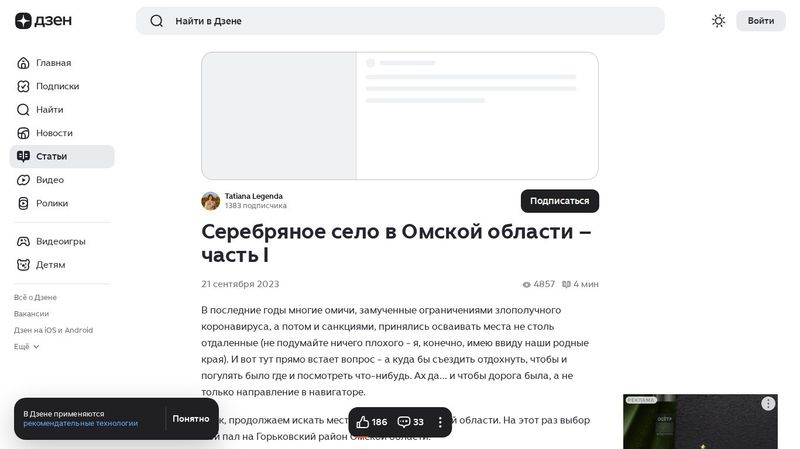
Task: Subscribe with the 'Подписаться' button
Action: coord(559,201)
